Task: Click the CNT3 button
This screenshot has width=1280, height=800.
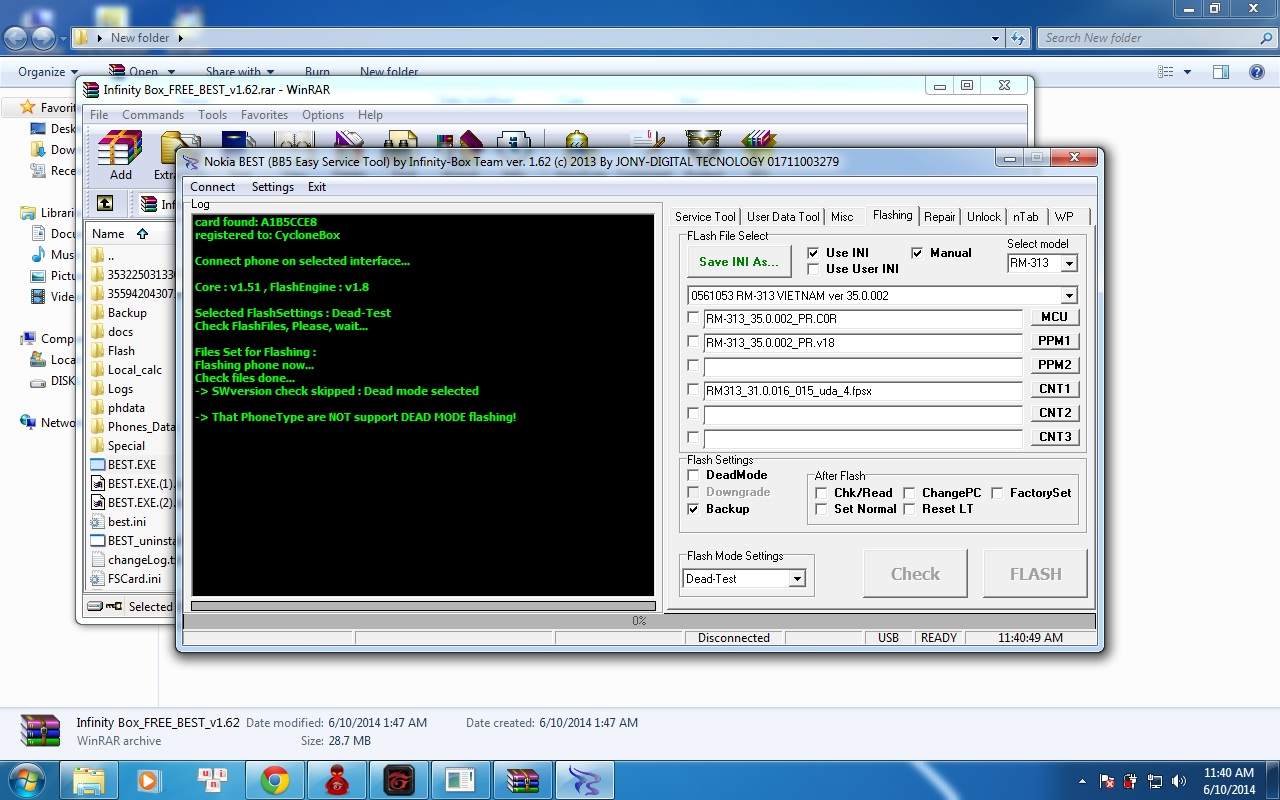Action: [1054, 437]
